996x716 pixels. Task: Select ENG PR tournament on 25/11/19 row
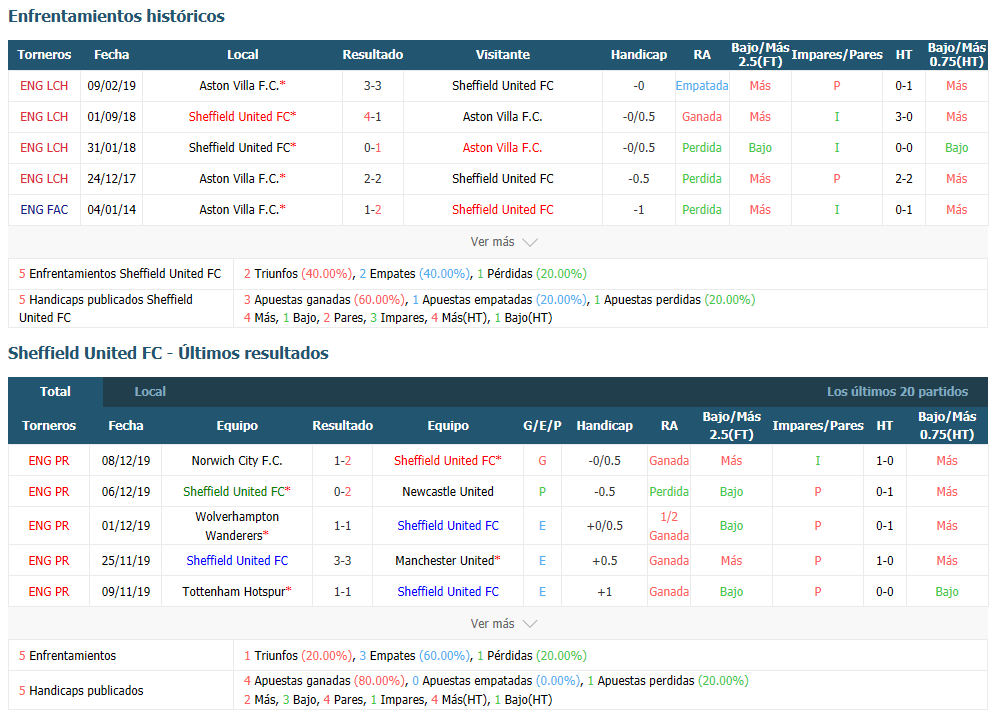49,561
